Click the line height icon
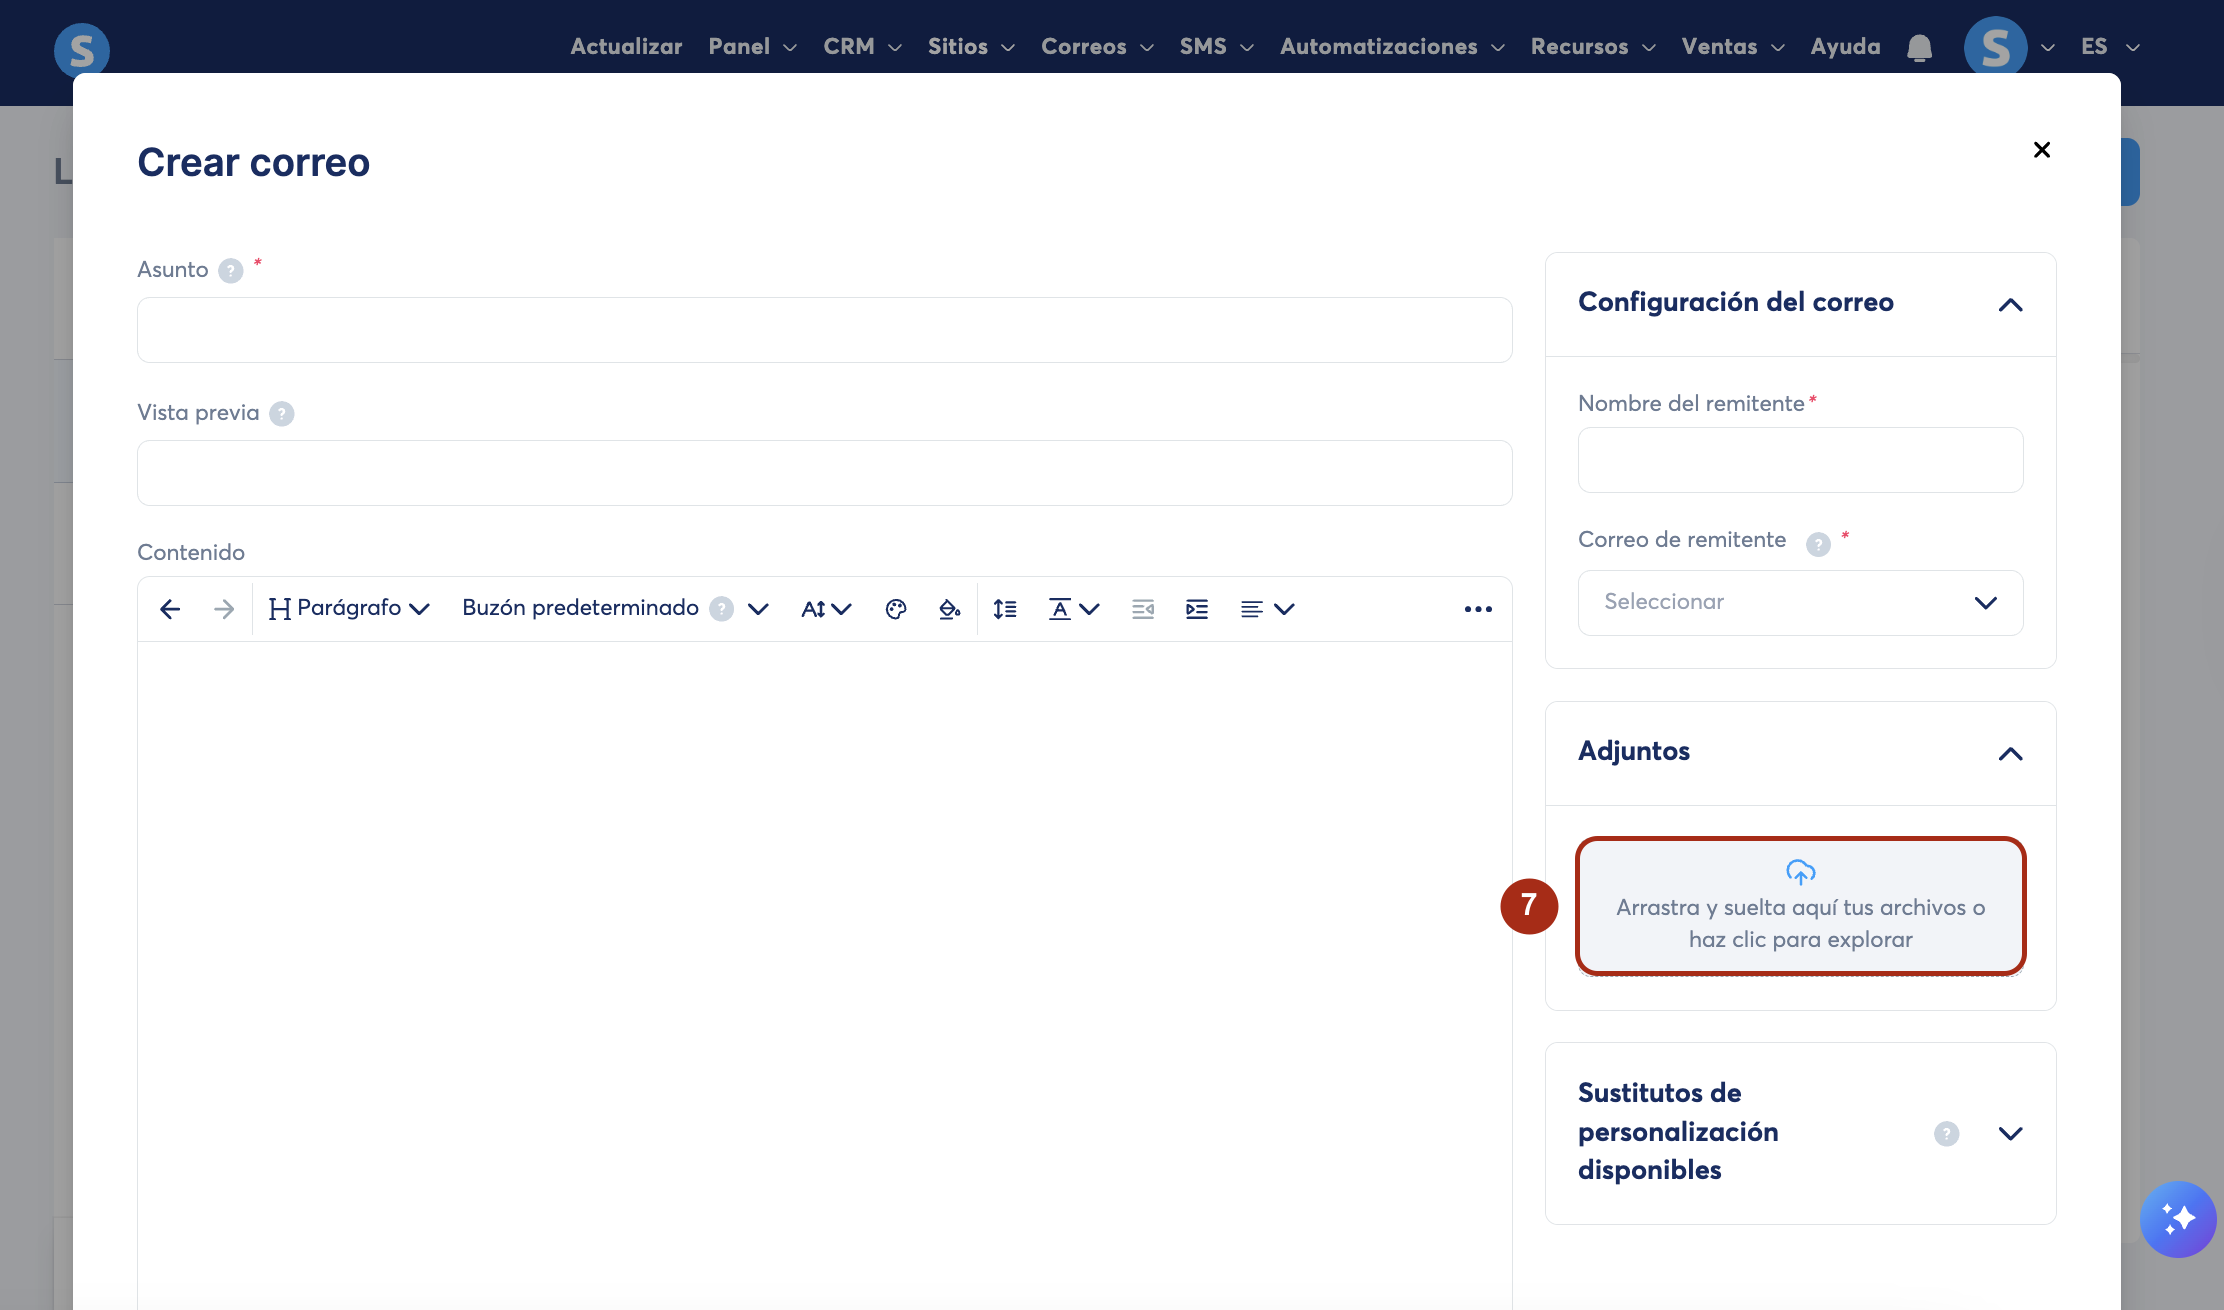This screenshot has width=2224, height=1310. tap(1005, 609)
